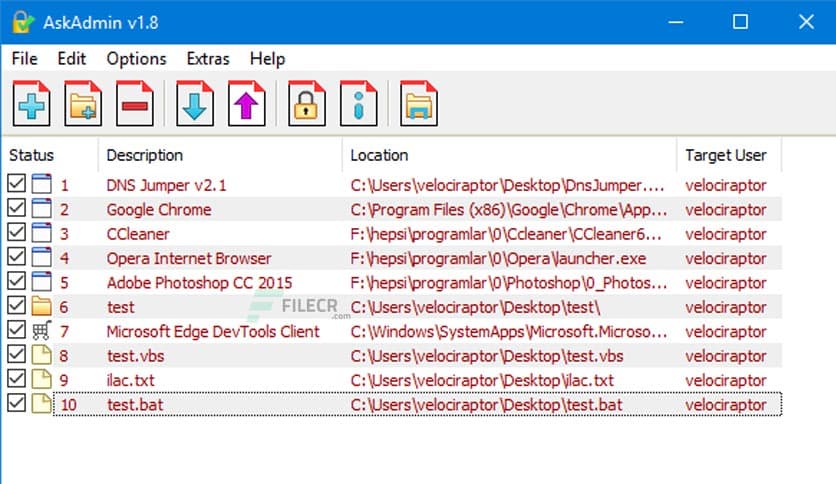The image size is (836, 484).
Task: Toggle the Google Chrome block checkbox
Action: tap(17, 207)
